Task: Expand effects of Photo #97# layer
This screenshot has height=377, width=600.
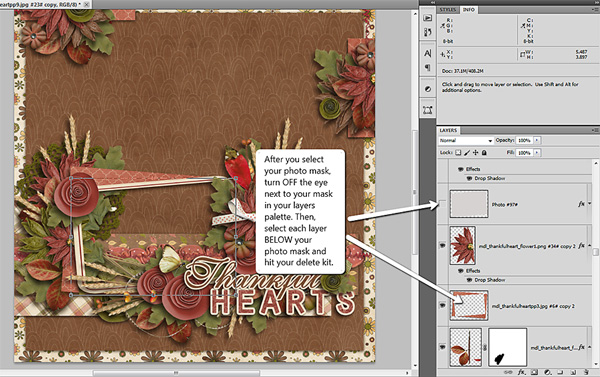Action: coord(590,204)
